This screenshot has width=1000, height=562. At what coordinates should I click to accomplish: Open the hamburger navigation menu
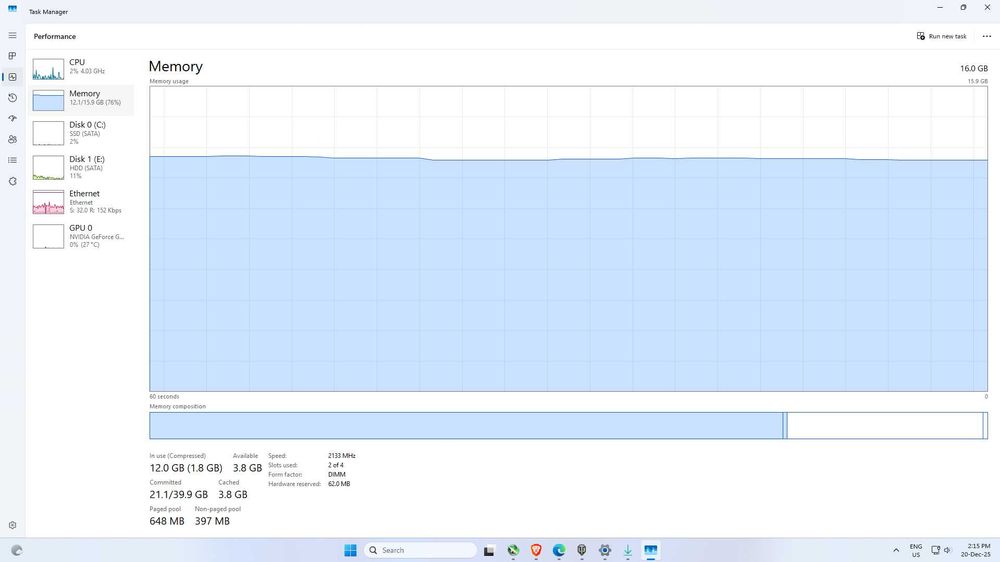[12, 36]
